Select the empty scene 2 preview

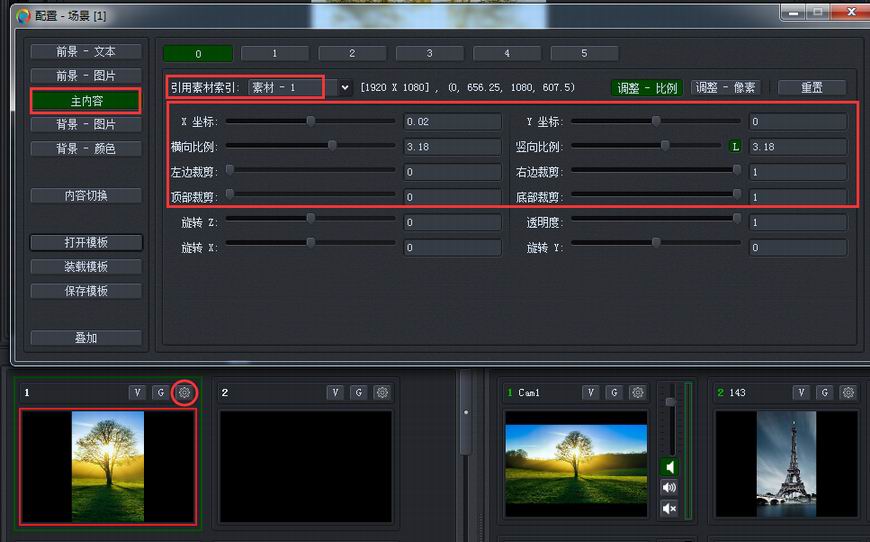coord(306,467)
